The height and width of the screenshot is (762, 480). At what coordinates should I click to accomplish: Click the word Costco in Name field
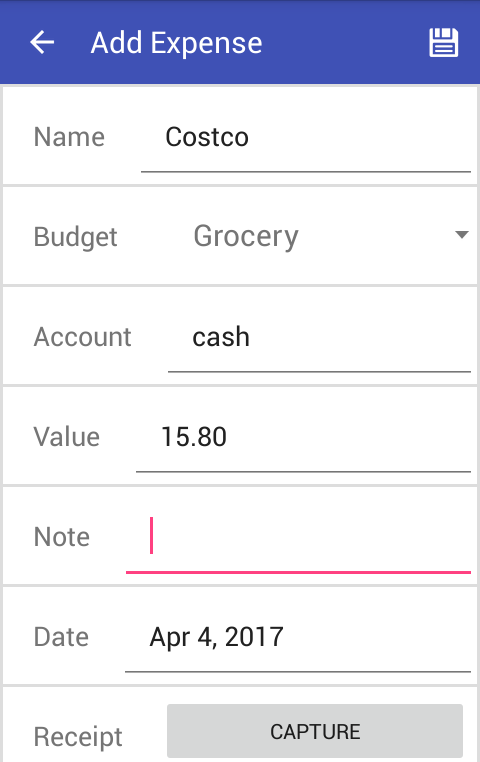(x=207, y=137)
